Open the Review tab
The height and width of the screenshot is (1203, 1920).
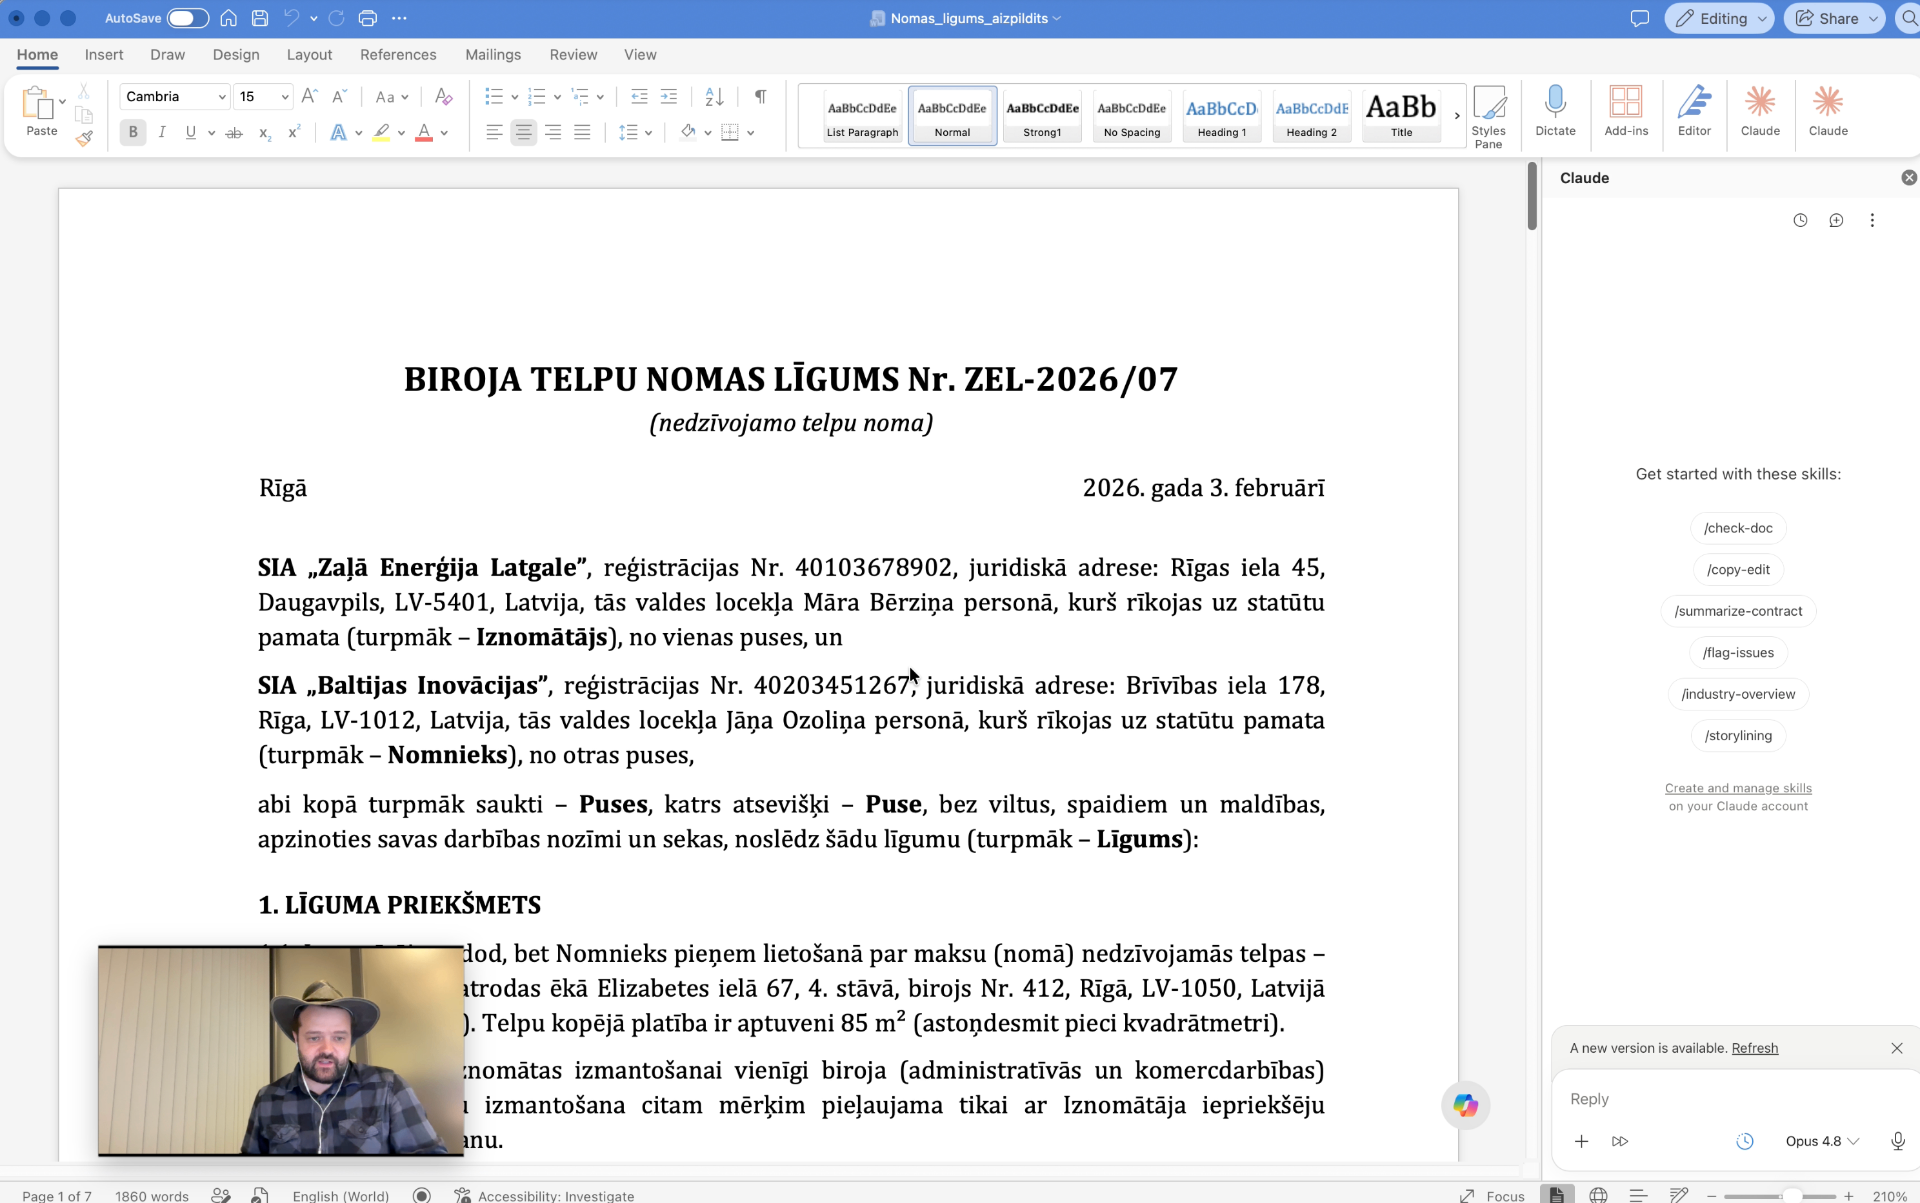pyautogui.click(x=573, y=55)
